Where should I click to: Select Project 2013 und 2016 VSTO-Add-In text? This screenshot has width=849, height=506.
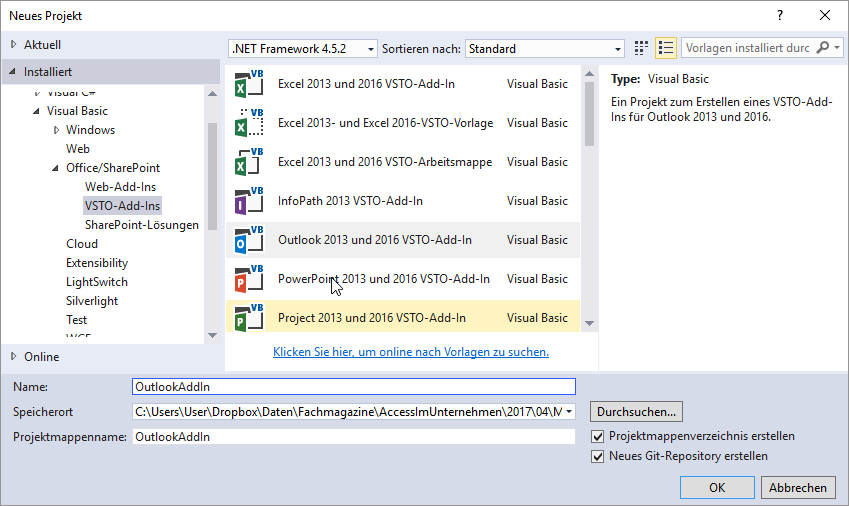tap(372, 318)
